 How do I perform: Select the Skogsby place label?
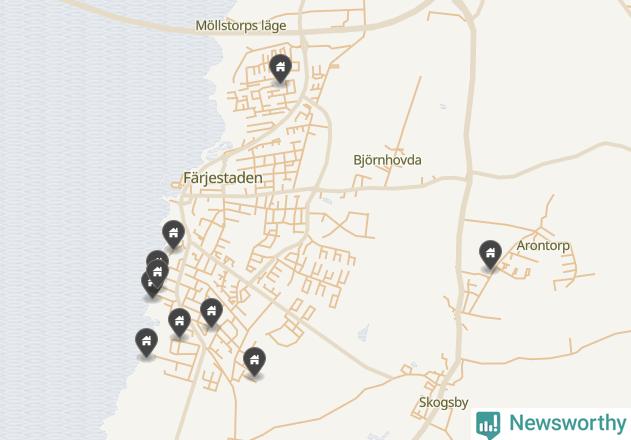443,402
